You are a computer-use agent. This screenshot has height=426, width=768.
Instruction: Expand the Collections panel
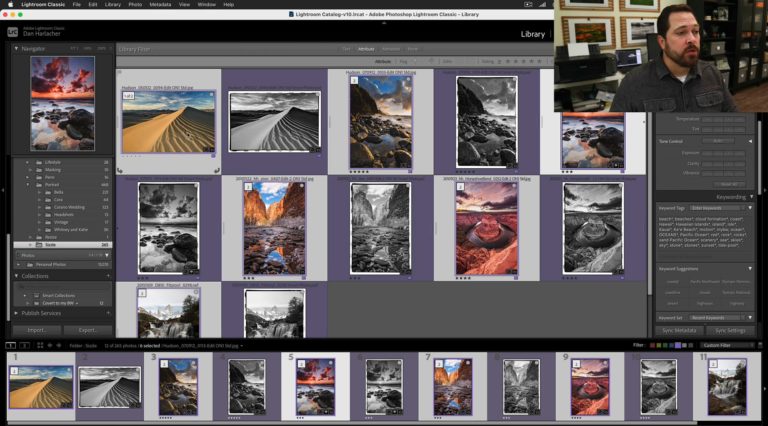pos(16,276)
